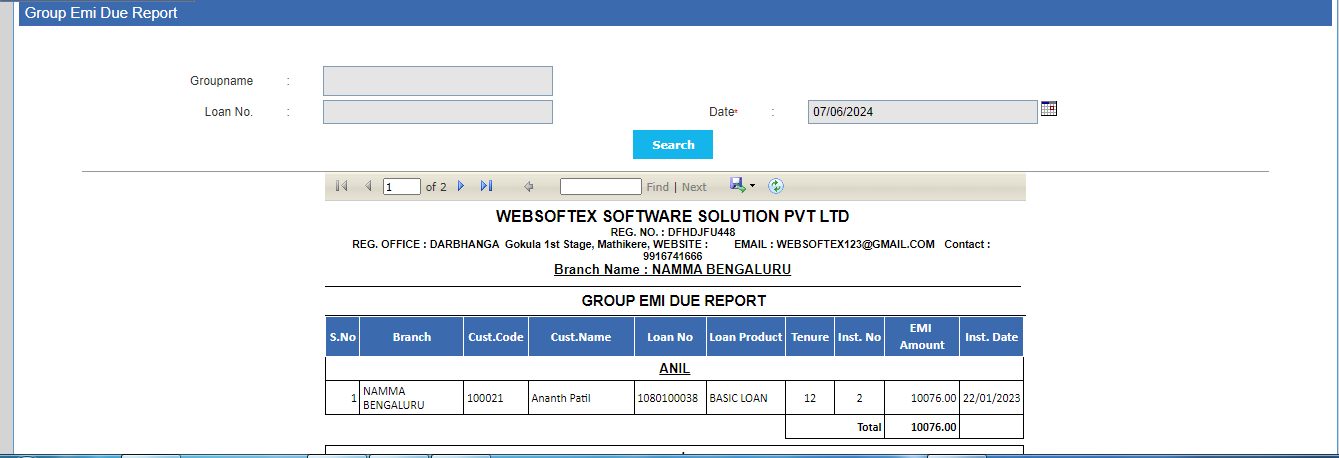This screenshot has height=458, width=1339.
Task: Focus the Date field showing 07/06/2024
Action: pyautogui.click(x=921, y=112)
